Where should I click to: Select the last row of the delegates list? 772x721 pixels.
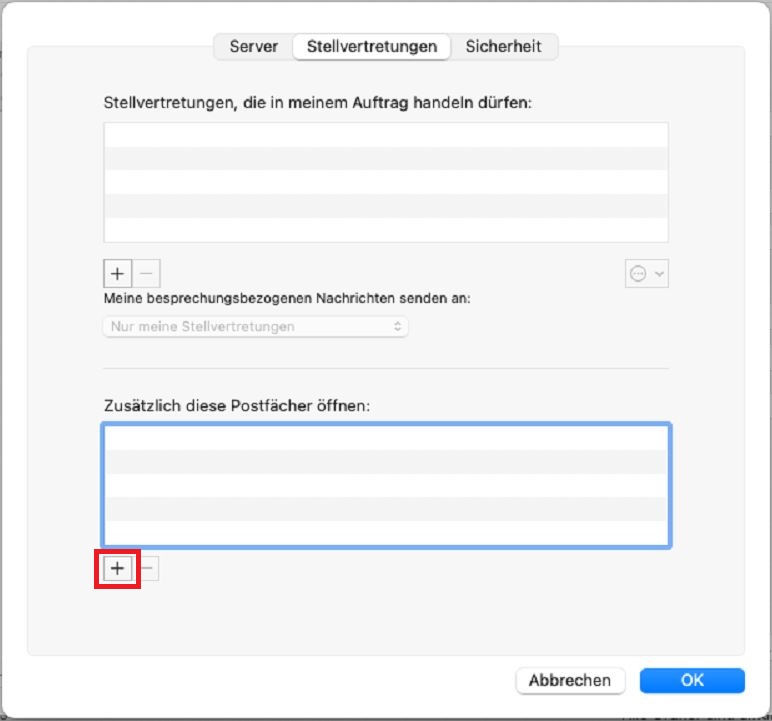[x=386, y=229]
